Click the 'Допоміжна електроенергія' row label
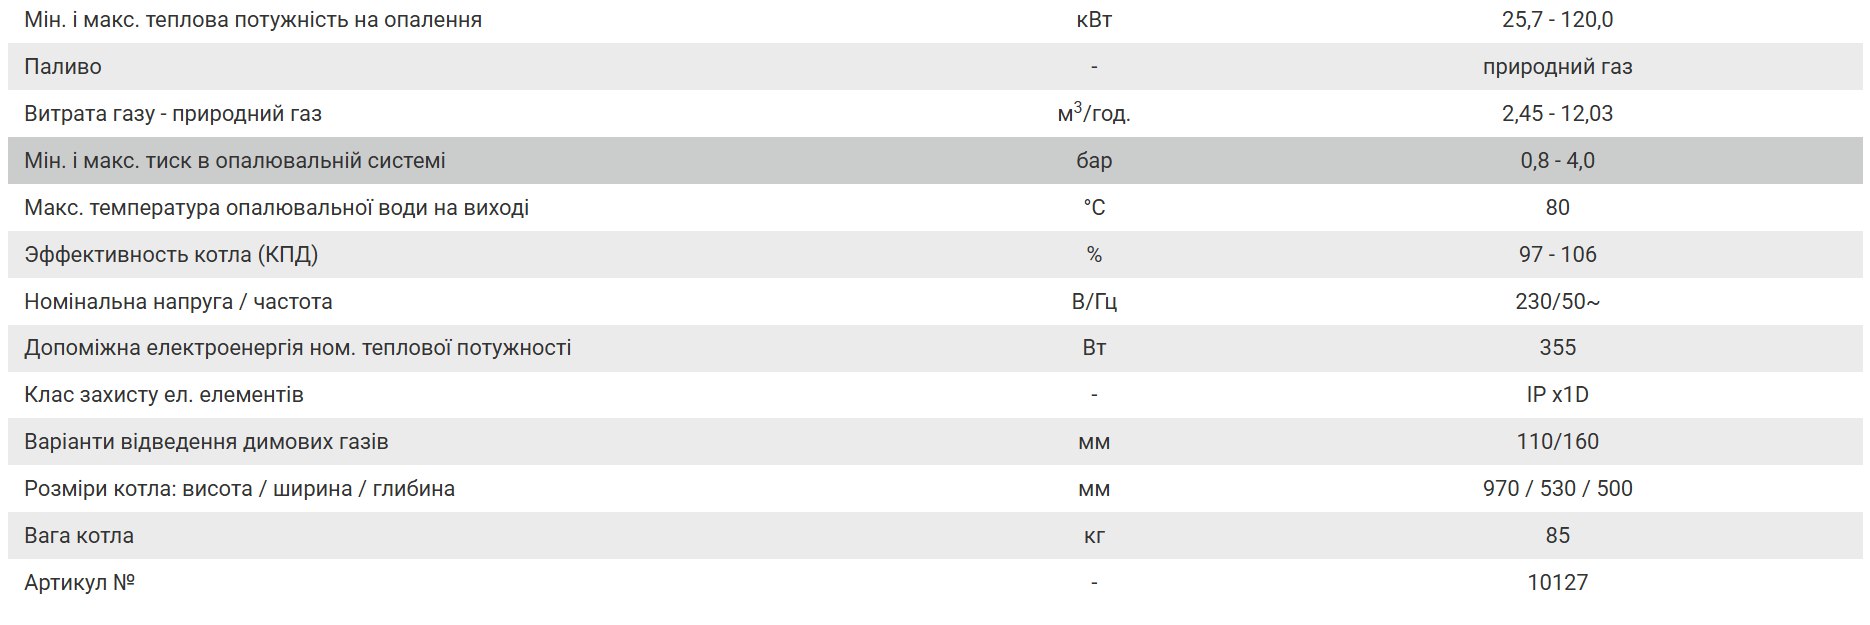Viewport: 1870px width, 625px height. [x=298, y=348]
